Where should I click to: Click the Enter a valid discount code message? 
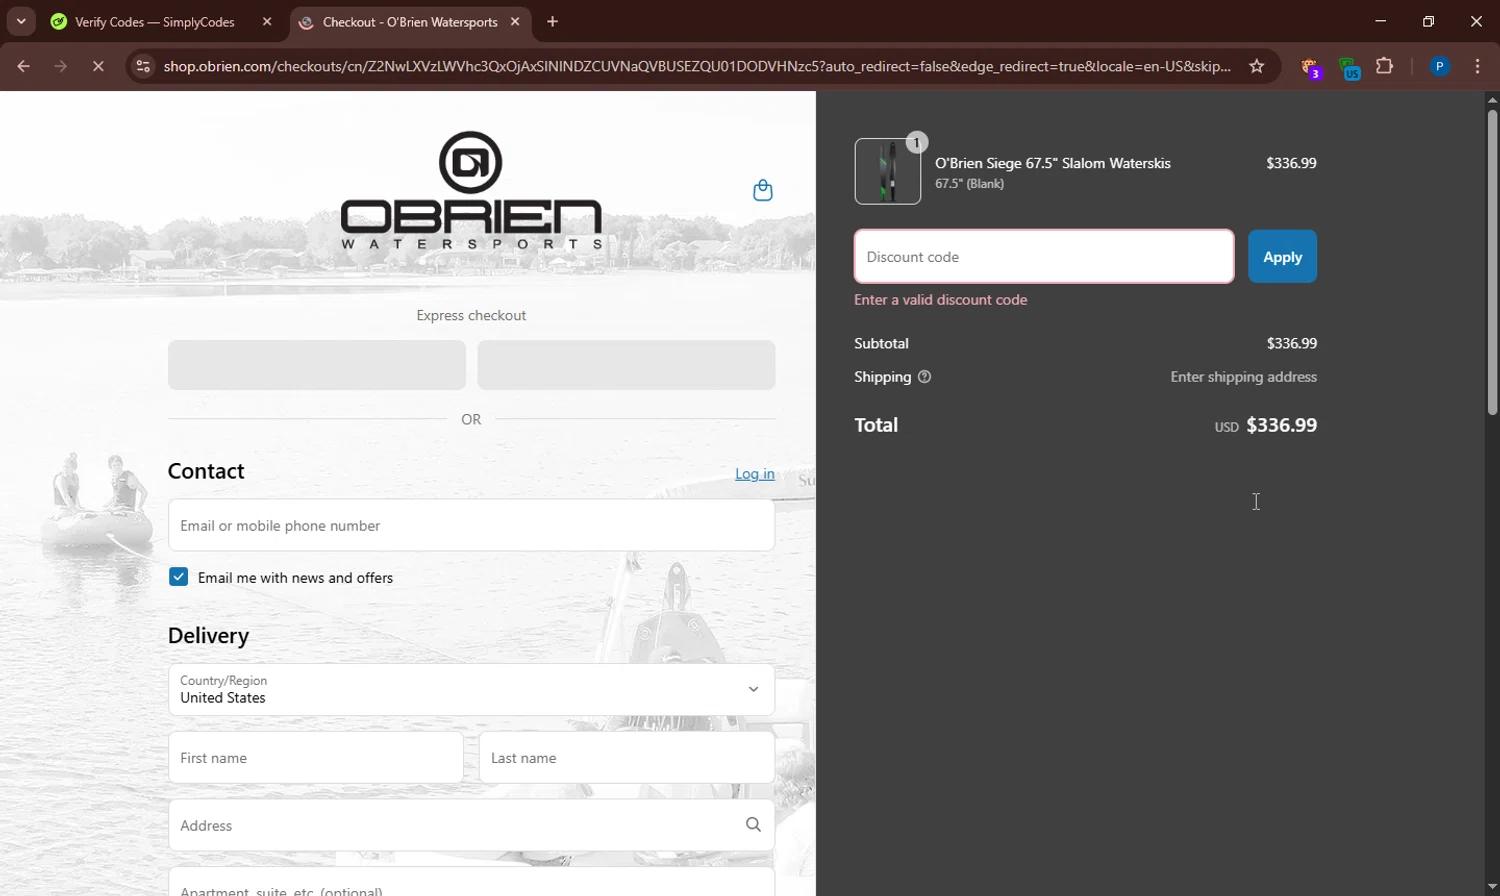pyautogui.click(x=941, y=300)
